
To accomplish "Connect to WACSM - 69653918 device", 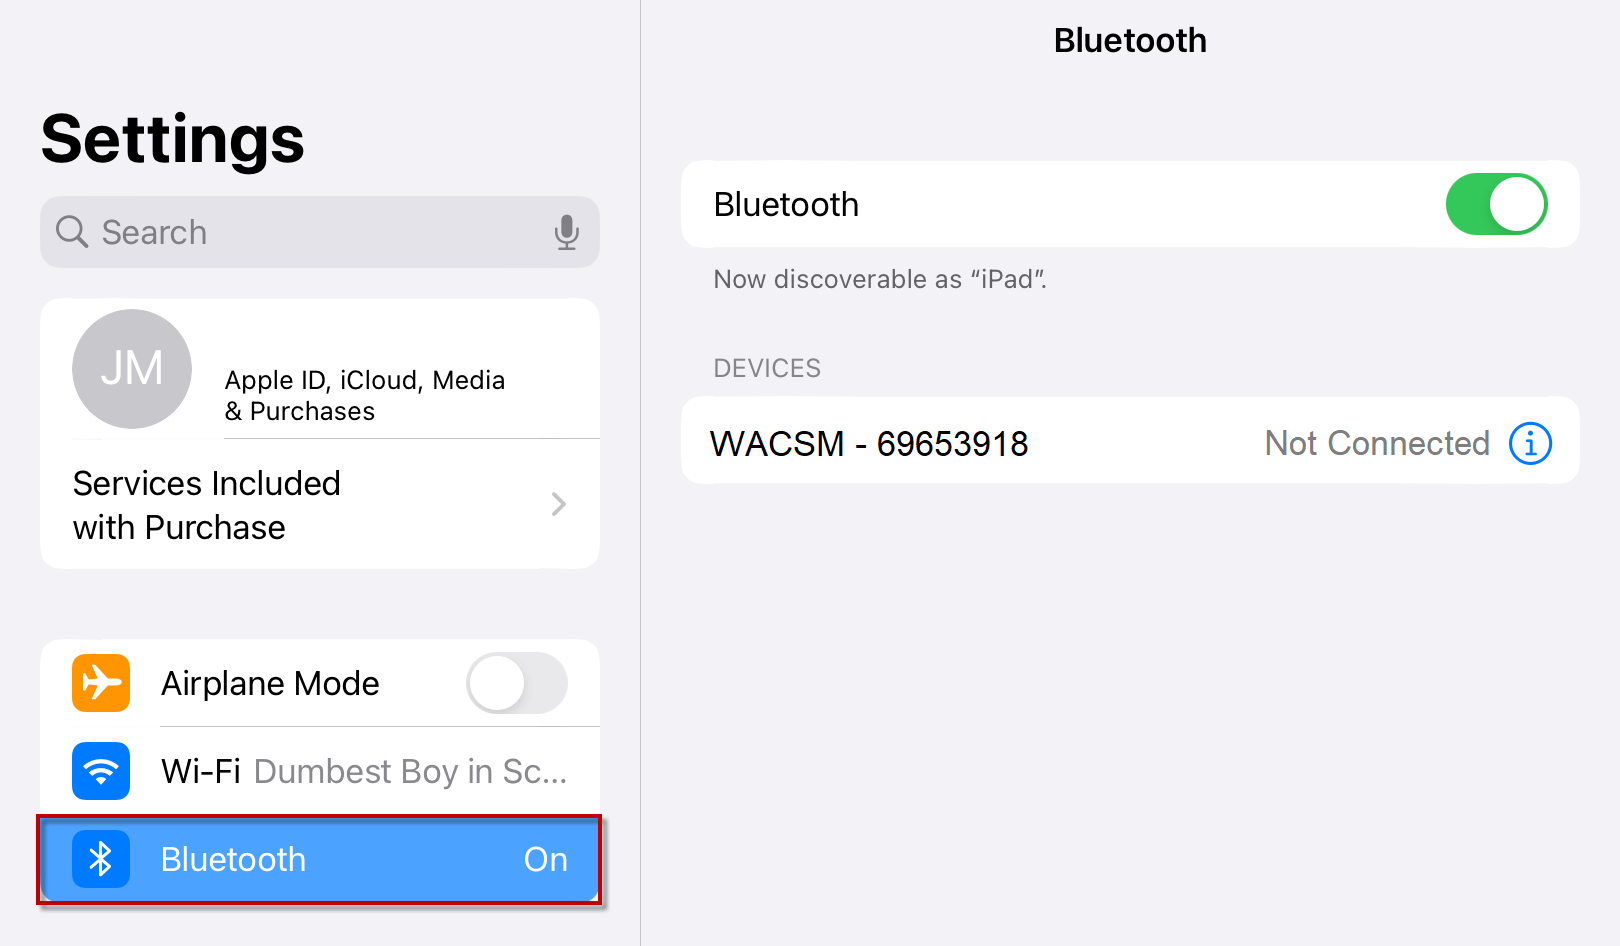I will pyautogui.click(x=867, y=443).
